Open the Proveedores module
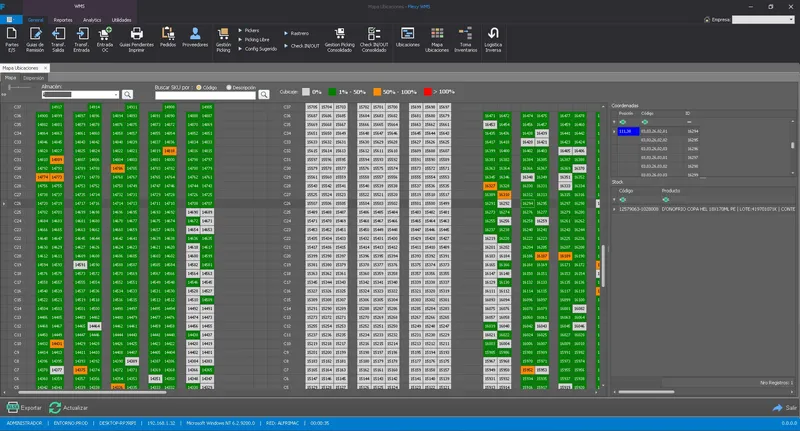The width and height of the screenshot is (800, 431). pyautogui.click(x=195, y=37)
